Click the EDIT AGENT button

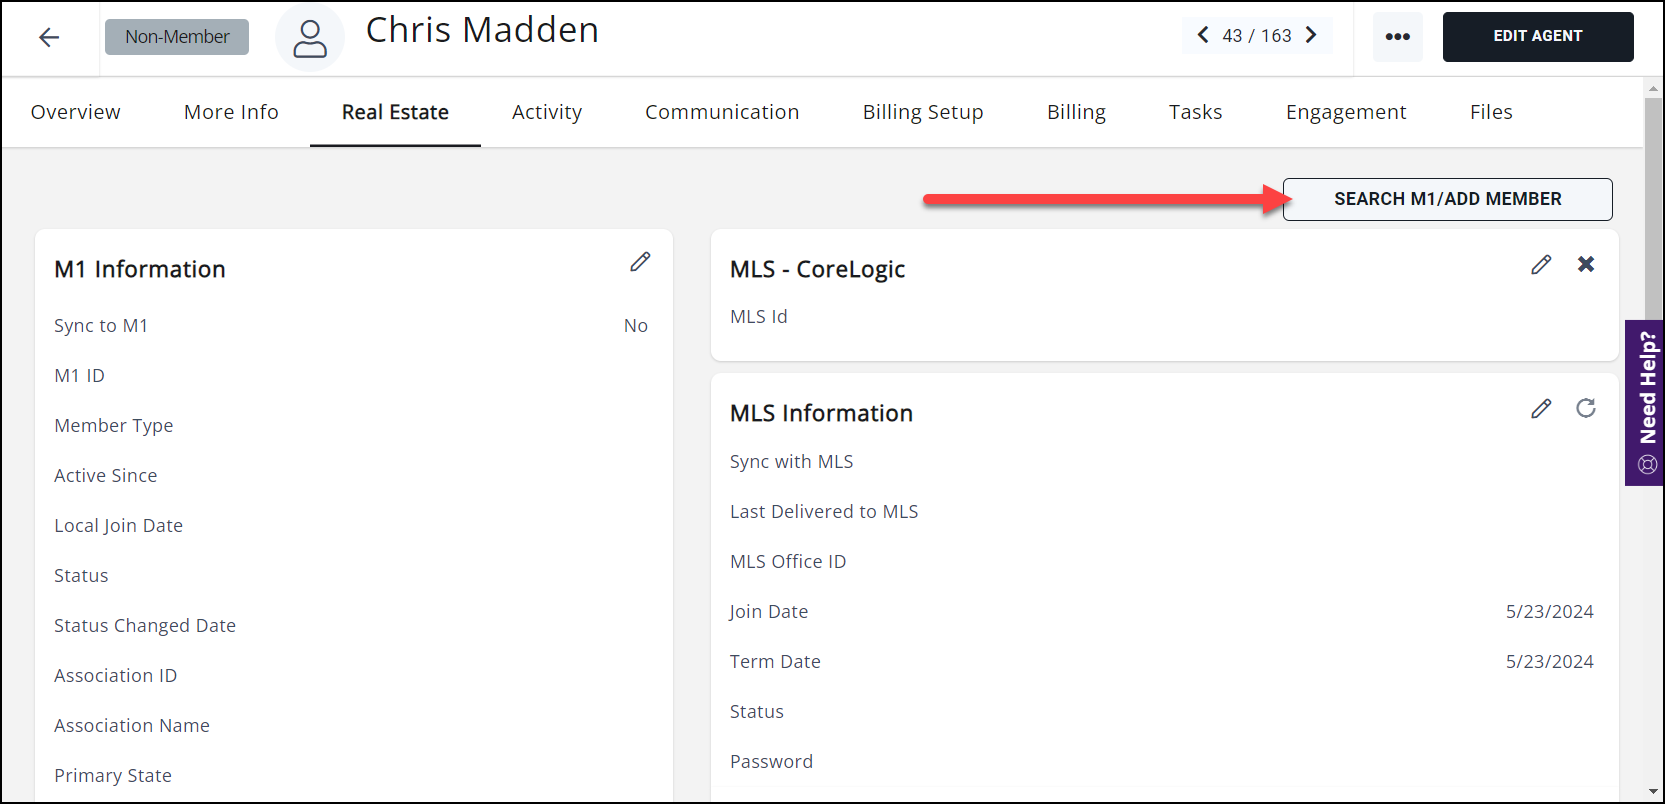pyautogui.click(x=1538, y=37)
